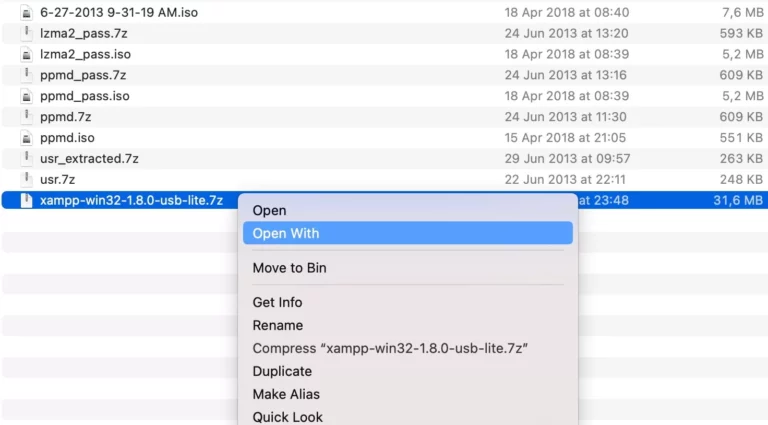Click the ppmd.7z archive icon

pos(26,117)
